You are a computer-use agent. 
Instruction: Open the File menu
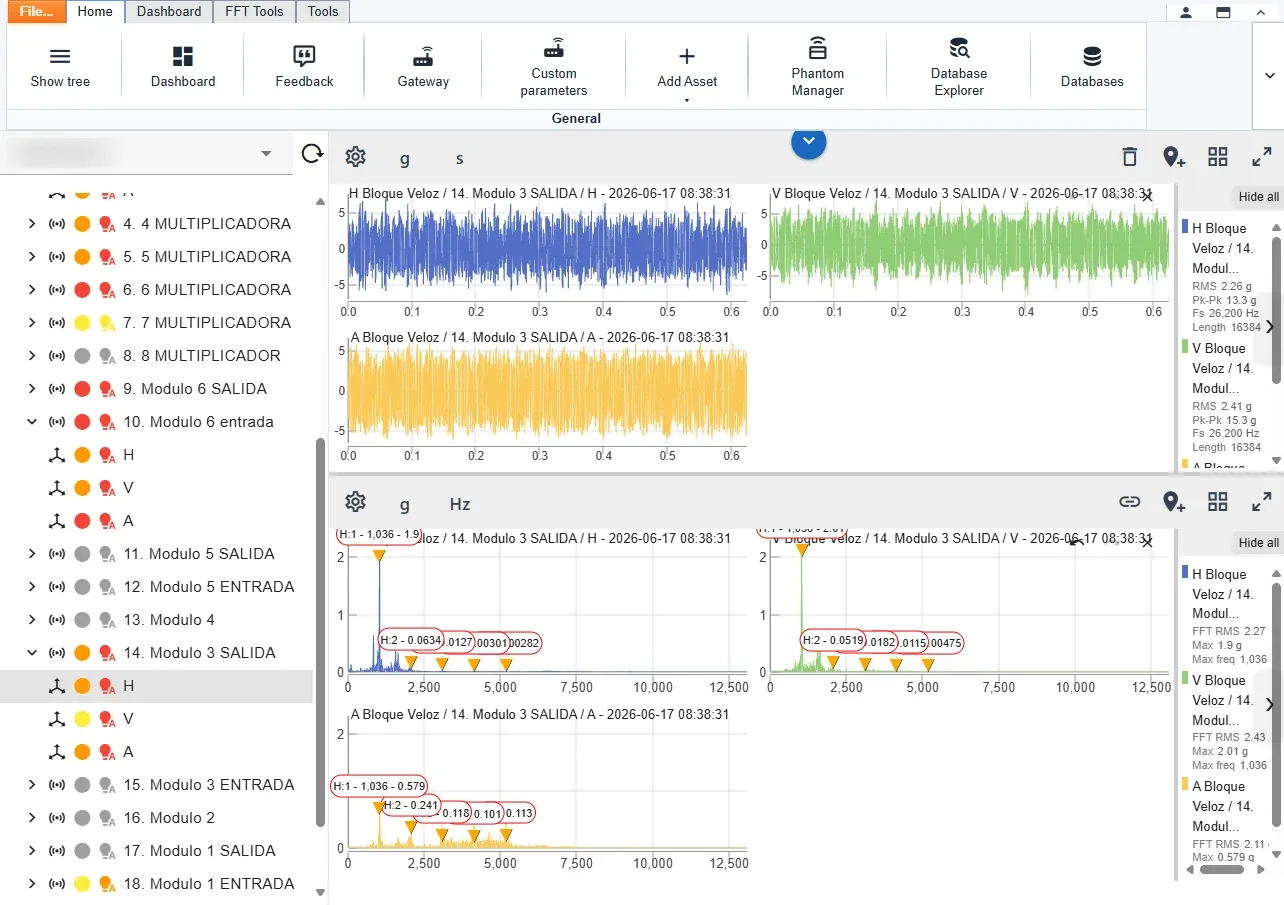point(36,12)
